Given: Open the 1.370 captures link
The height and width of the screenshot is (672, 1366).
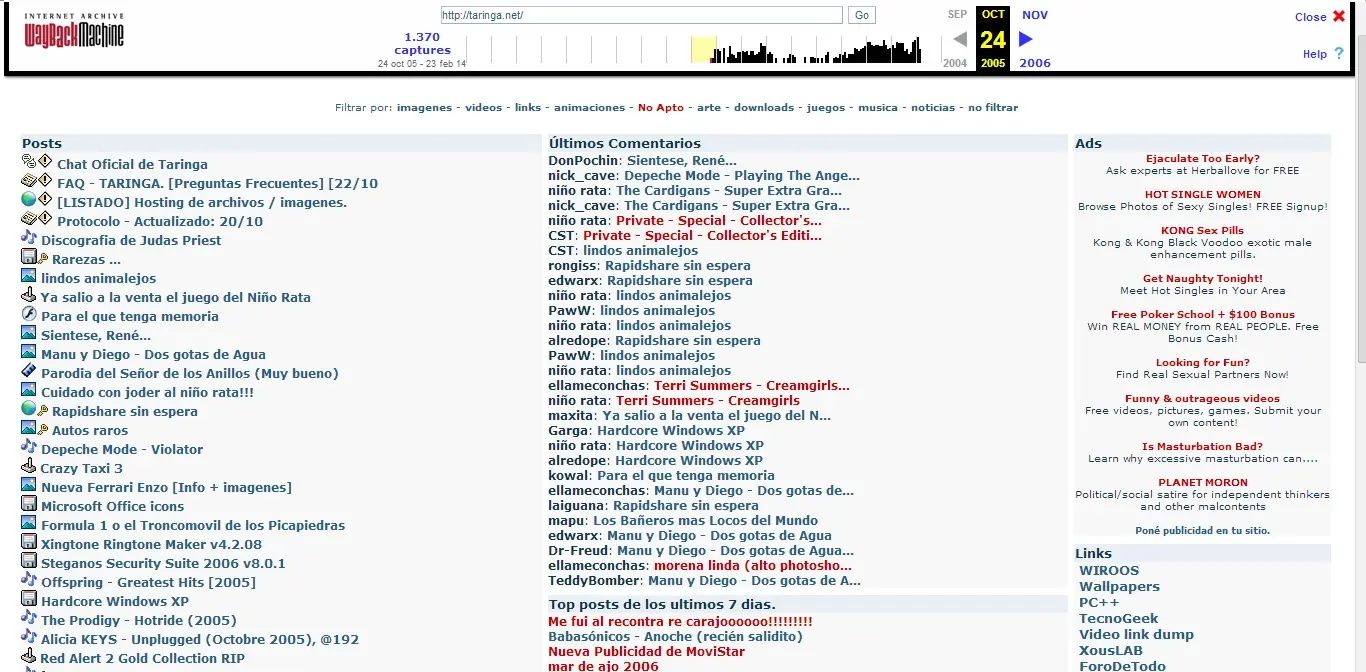Looking at the screenshot, I should coord(422,43).
